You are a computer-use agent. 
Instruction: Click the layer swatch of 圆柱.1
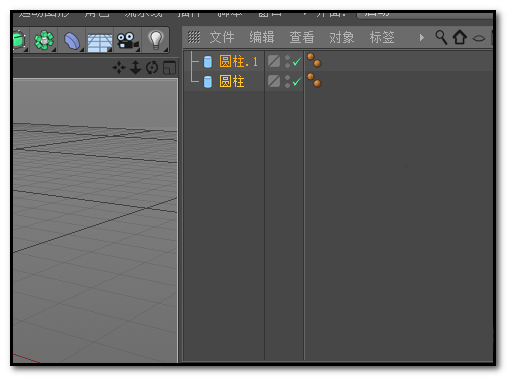(x=274, y=61)
